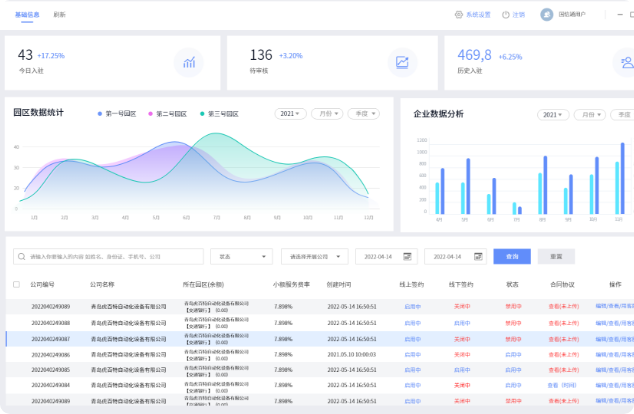This screenshot has height=414, width=634.
Task: Check the row checkbox for company 2022042490087
Action: pyautogui.click(x=16, y=339)
